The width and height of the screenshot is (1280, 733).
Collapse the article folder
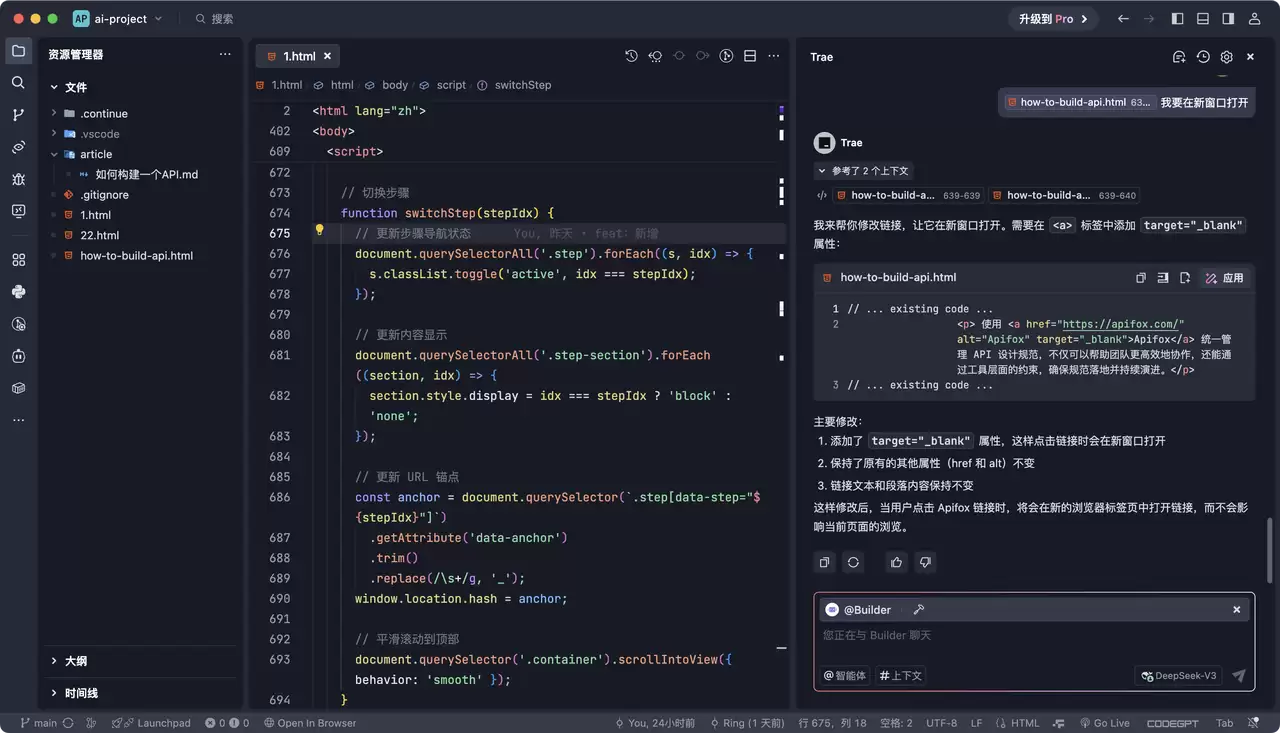click(x=54, y=154)
